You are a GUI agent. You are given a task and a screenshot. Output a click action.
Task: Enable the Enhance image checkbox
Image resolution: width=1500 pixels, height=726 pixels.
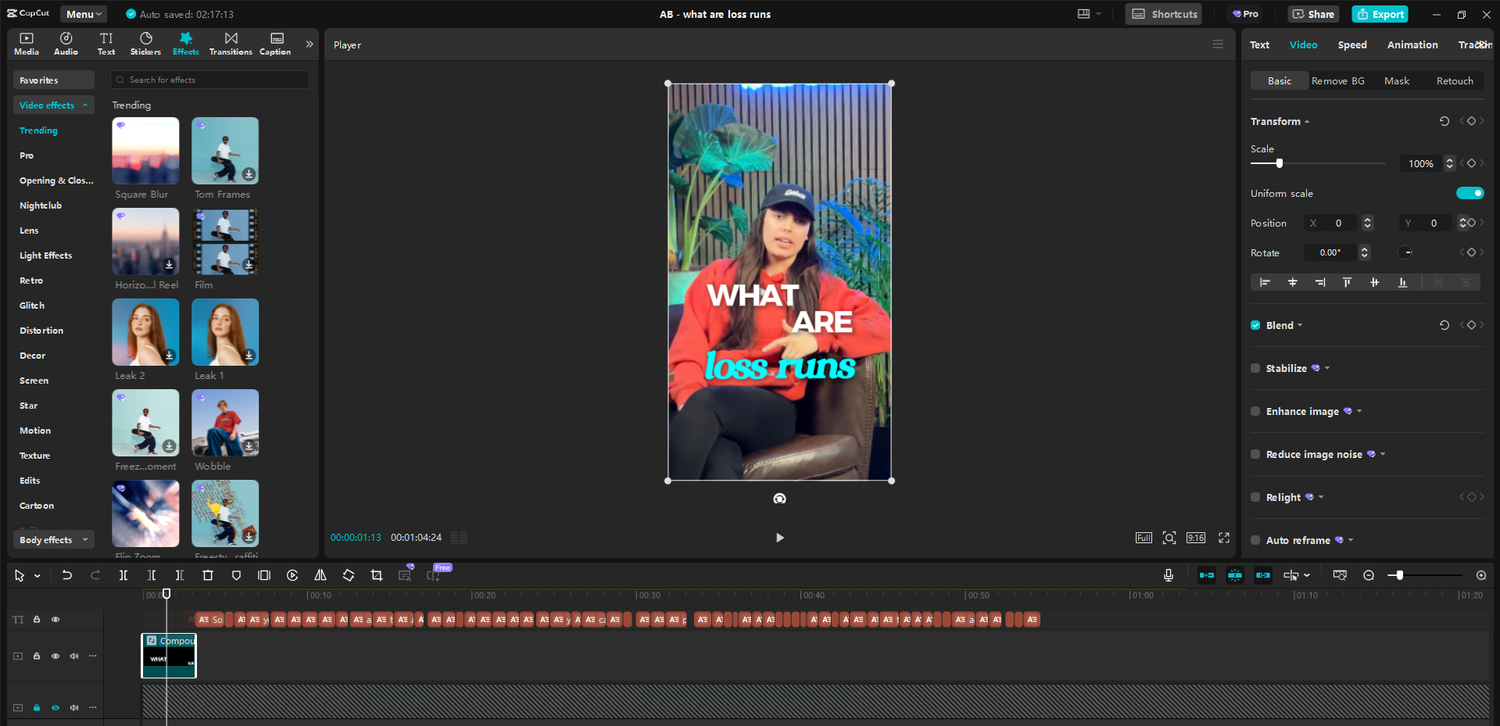(1255, 411)
